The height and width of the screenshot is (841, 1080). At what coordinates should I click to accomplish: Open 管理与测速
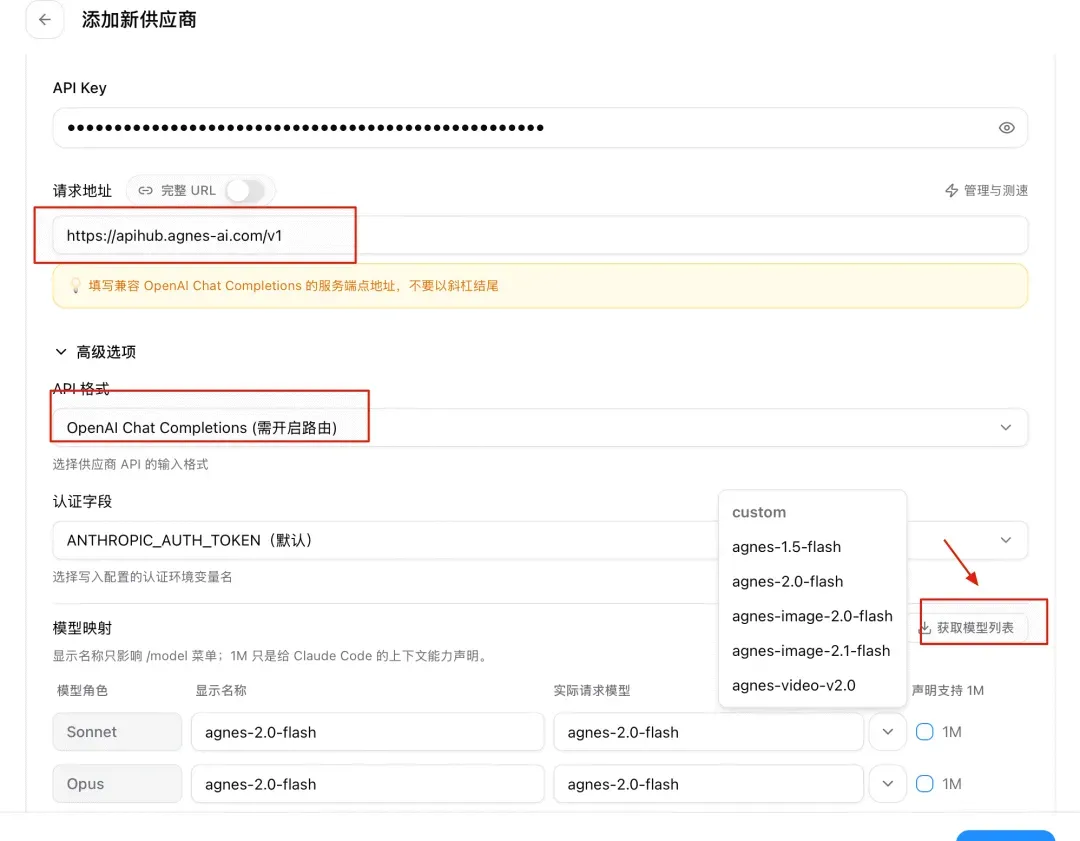[986, 191]
